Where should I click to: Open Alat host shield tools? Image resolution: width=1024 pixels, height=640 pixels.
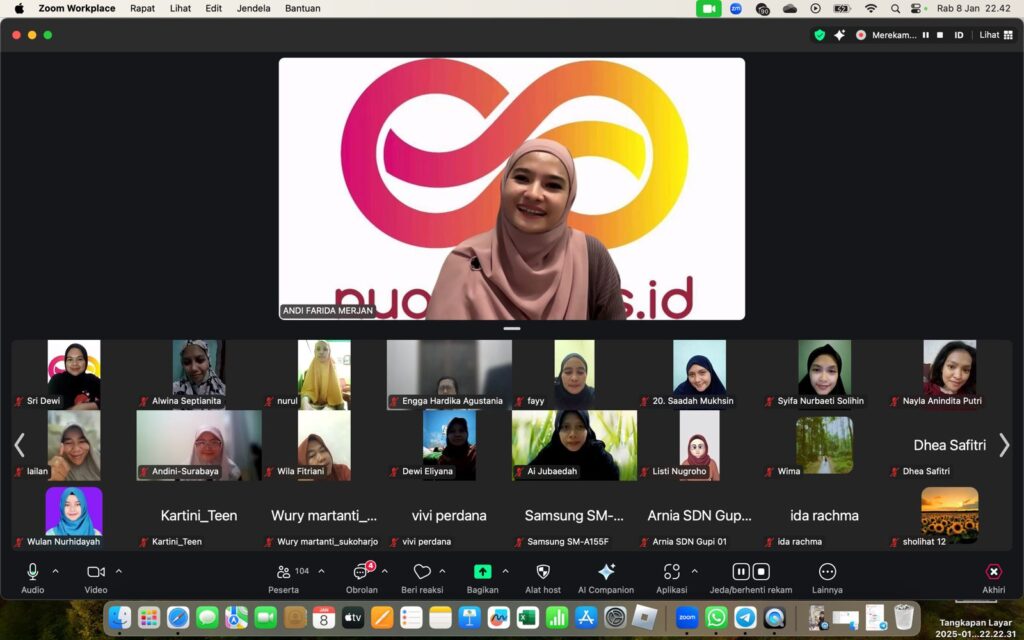[543, 572]
